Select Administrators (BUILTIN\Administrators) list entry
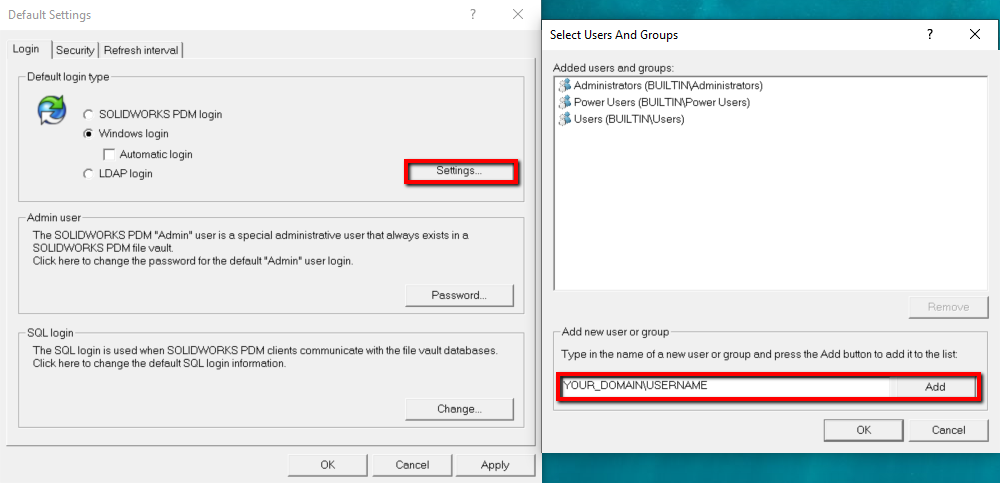Viewport: 1000px width, 483px height. 660,85
